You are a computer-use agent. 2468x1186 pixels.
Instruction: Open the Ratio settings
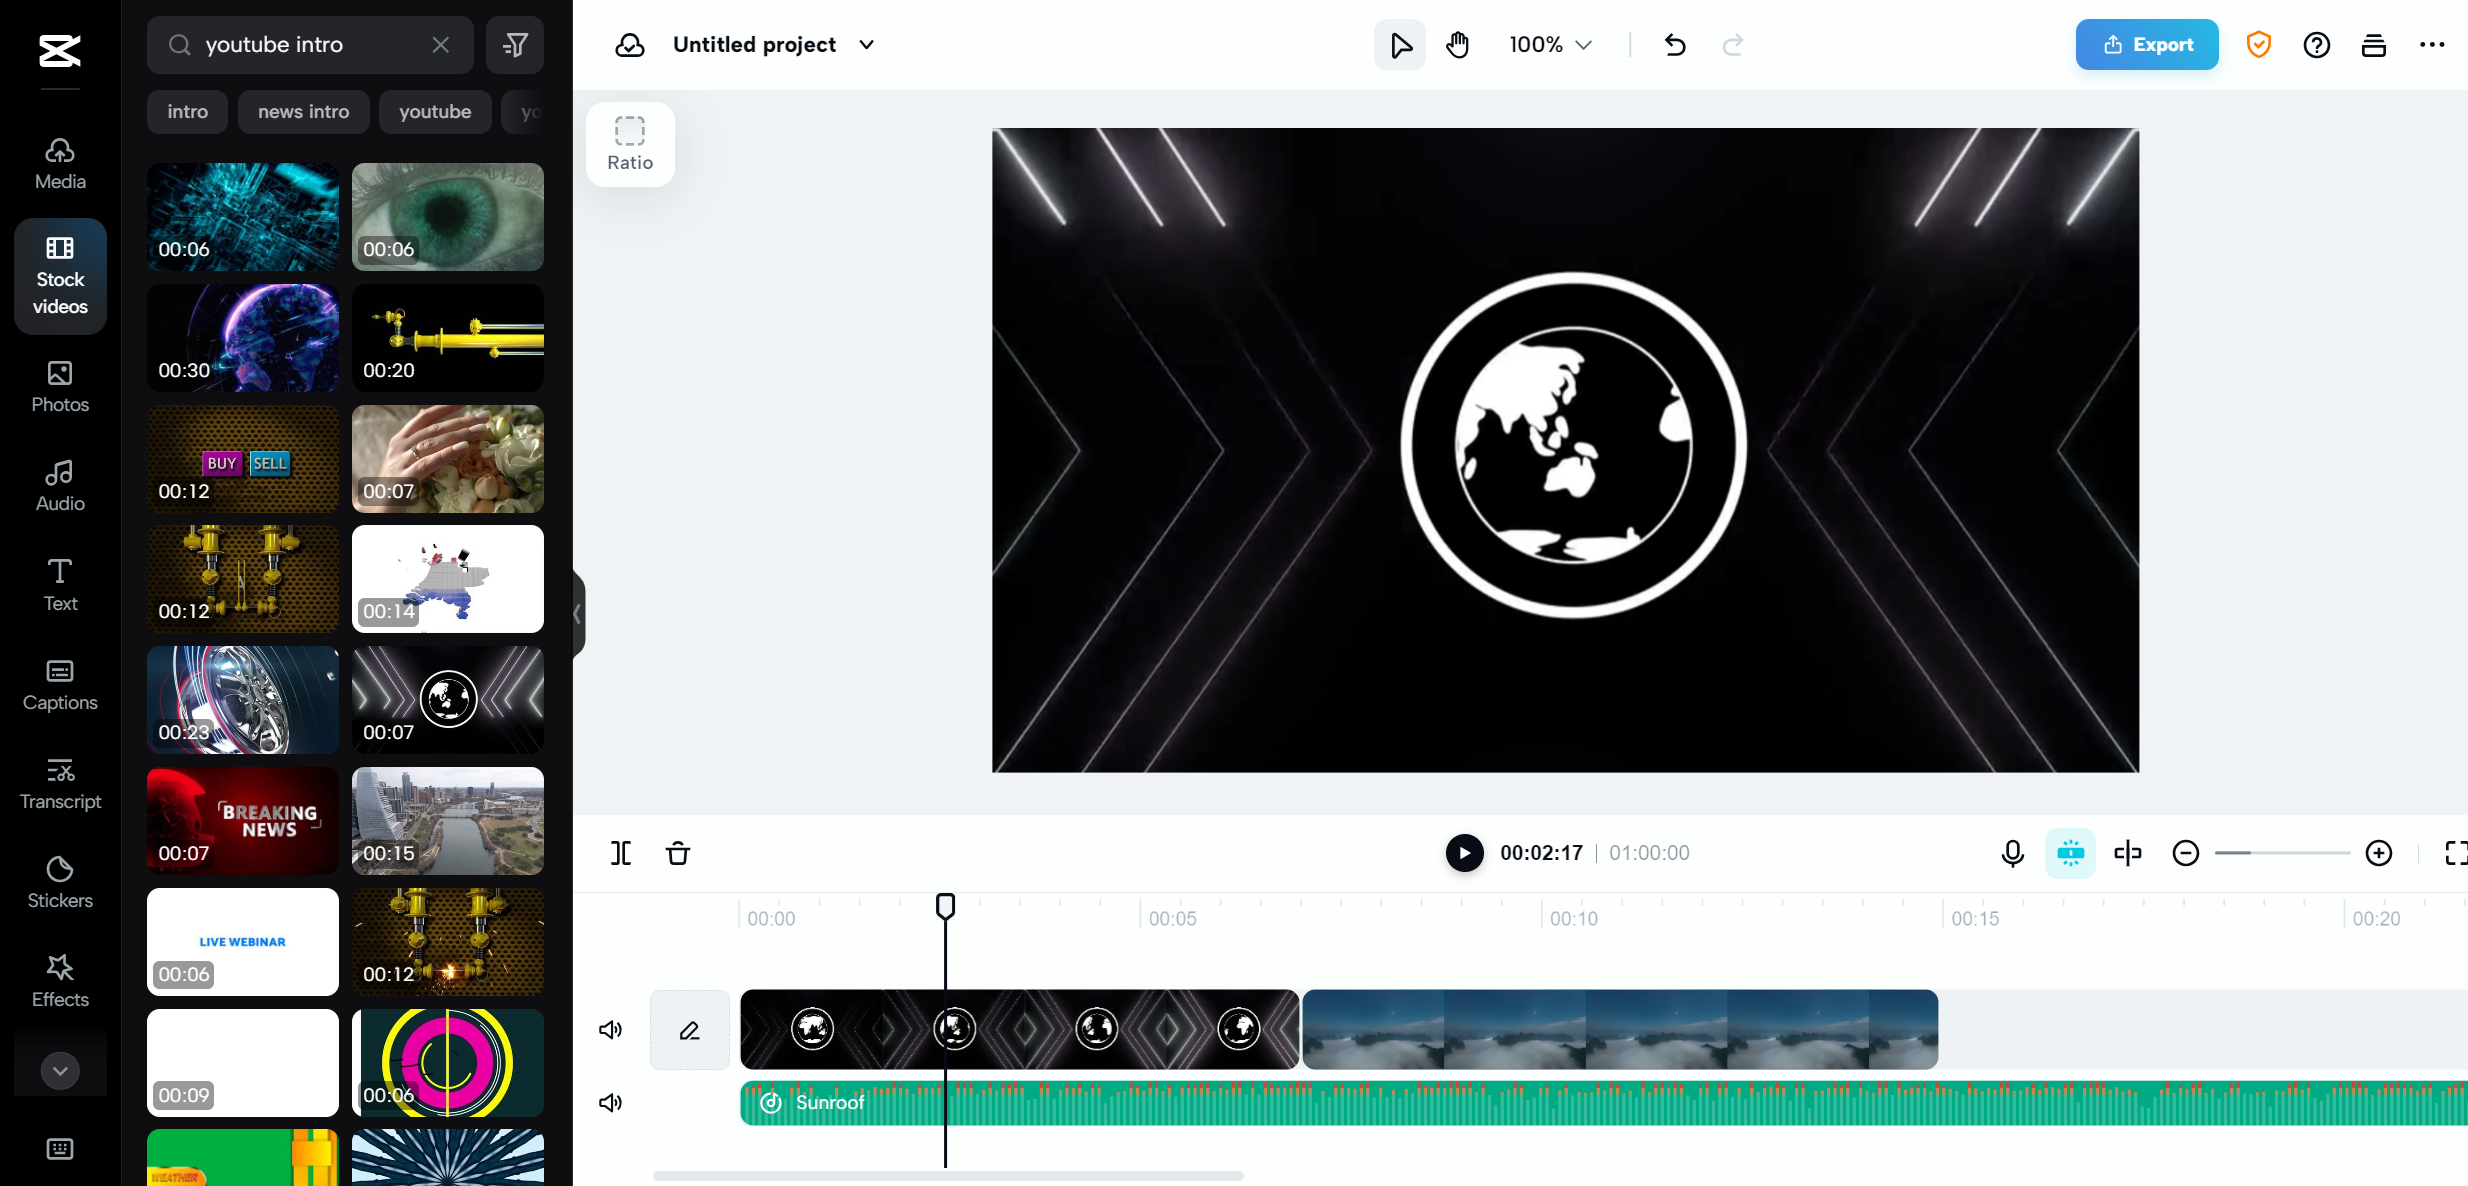click(629, 143)
